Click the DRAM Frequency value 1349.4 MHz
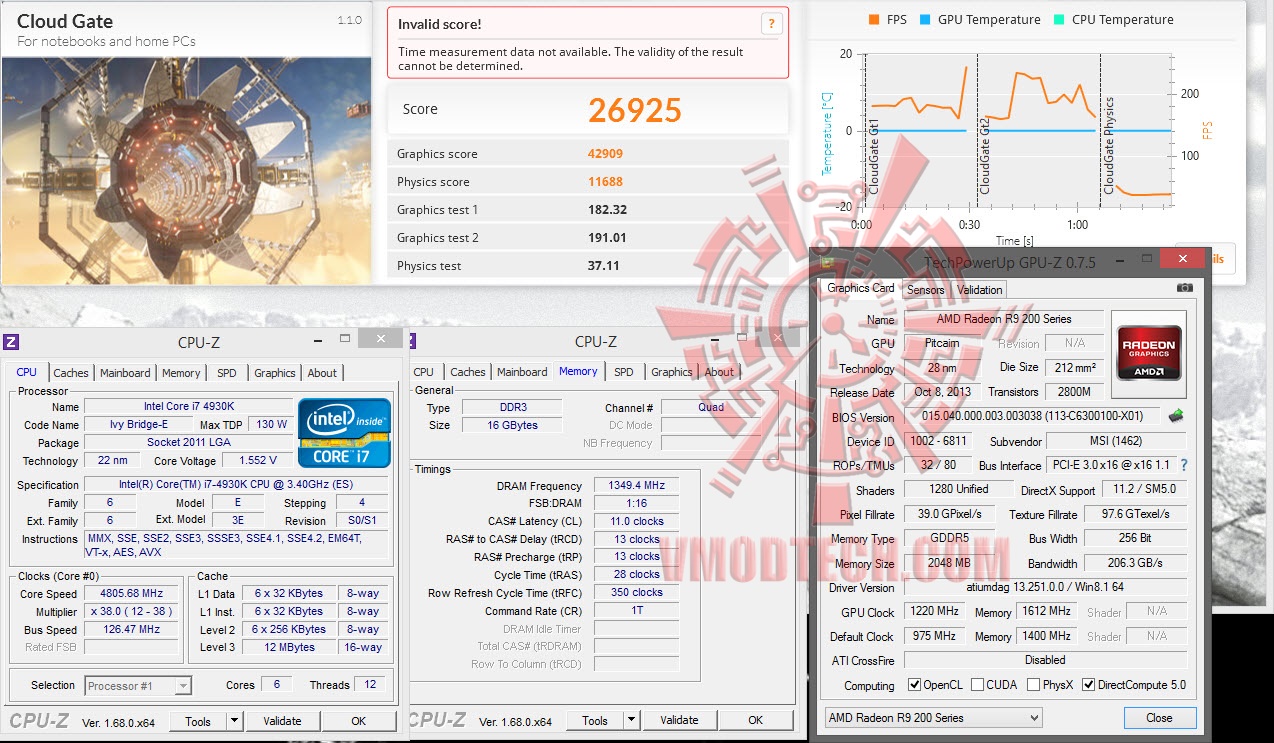This screenshot has height=743, width=1274. [636, 486]
